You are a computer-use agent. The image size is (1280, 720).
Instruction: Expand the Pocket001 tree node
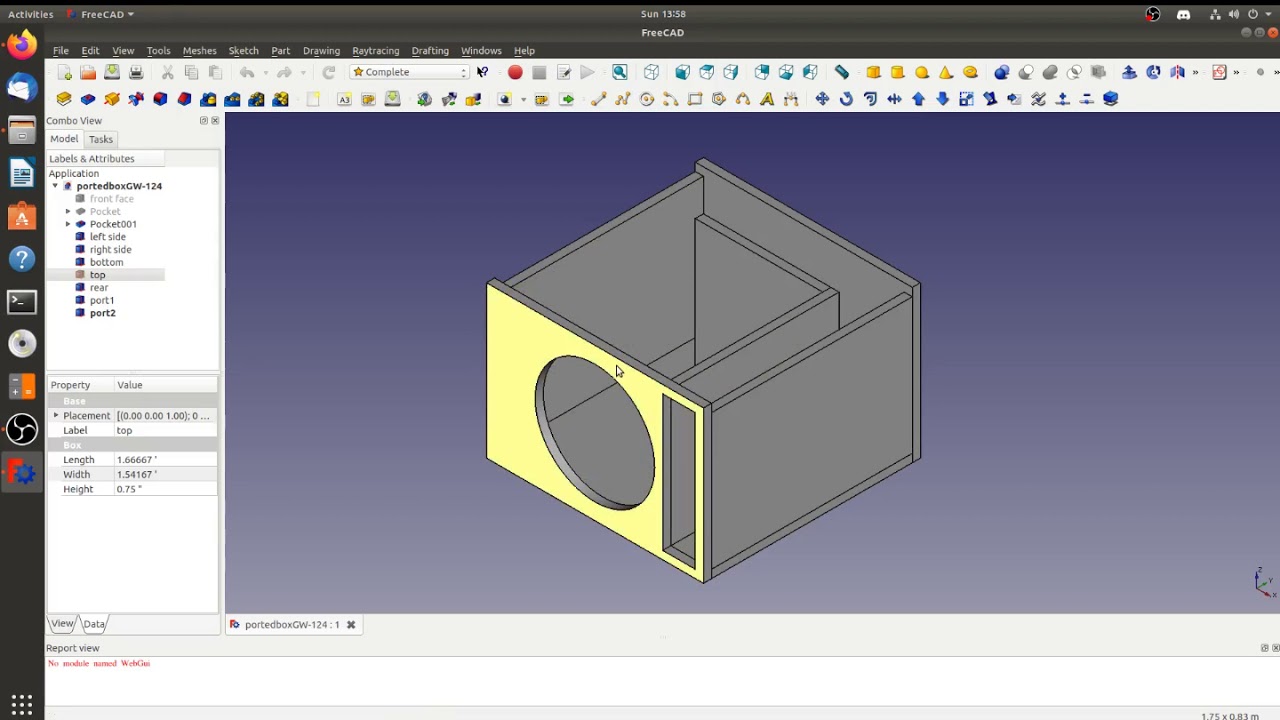click(68, 224)
